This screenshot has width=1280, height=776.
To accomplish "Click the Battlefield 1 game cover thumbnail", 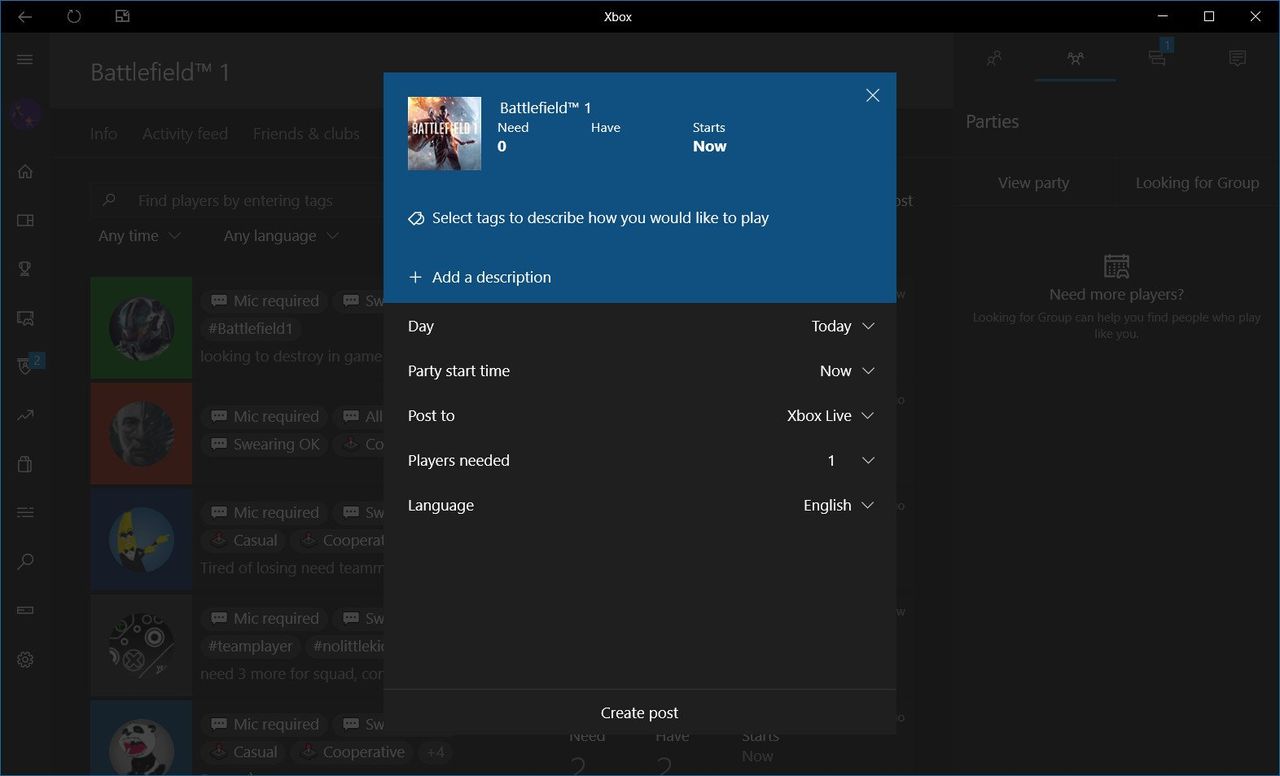I will [x=445, y=134].
